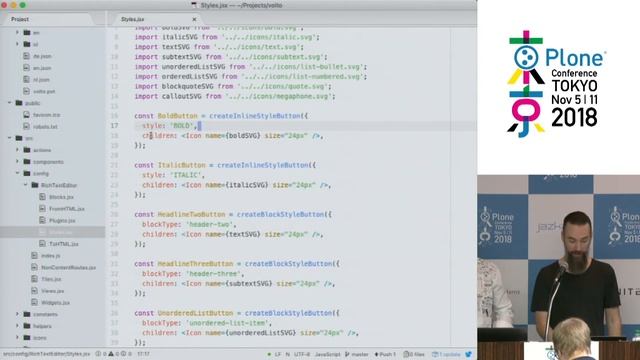Image resolution: width=640 pixels, height=360 pixels.
Task: Click the volto.pot file icon
Action: coord(27,91)
